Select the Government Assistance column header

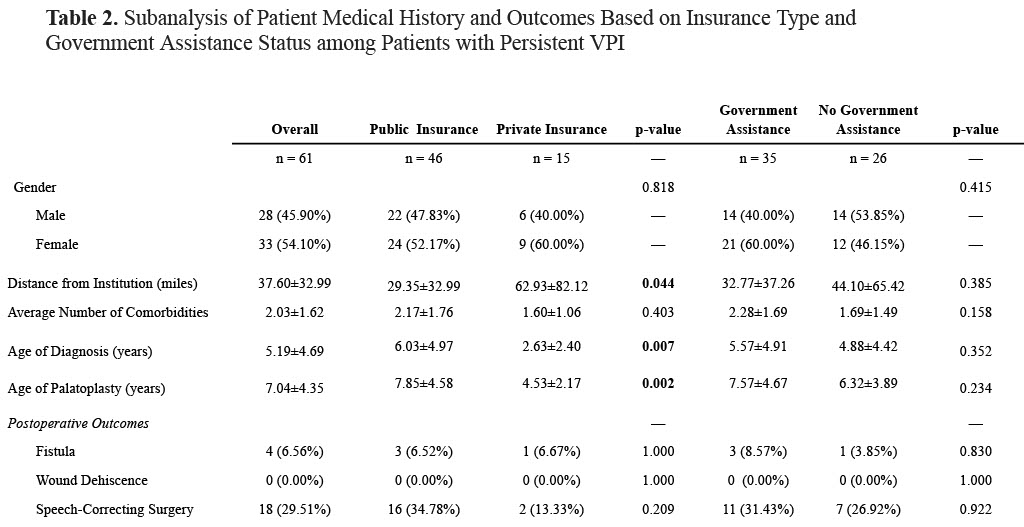point(758,120)
